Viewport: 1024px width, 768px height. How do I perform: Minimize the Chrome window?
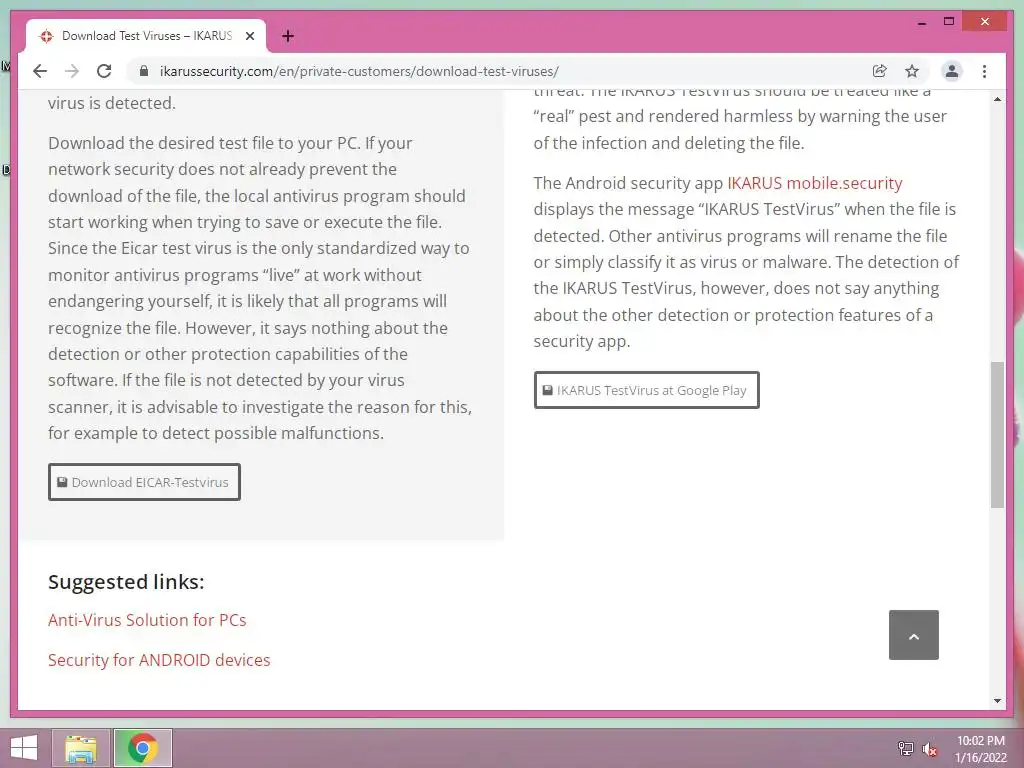pyautogui.click(x=921, y=22)
